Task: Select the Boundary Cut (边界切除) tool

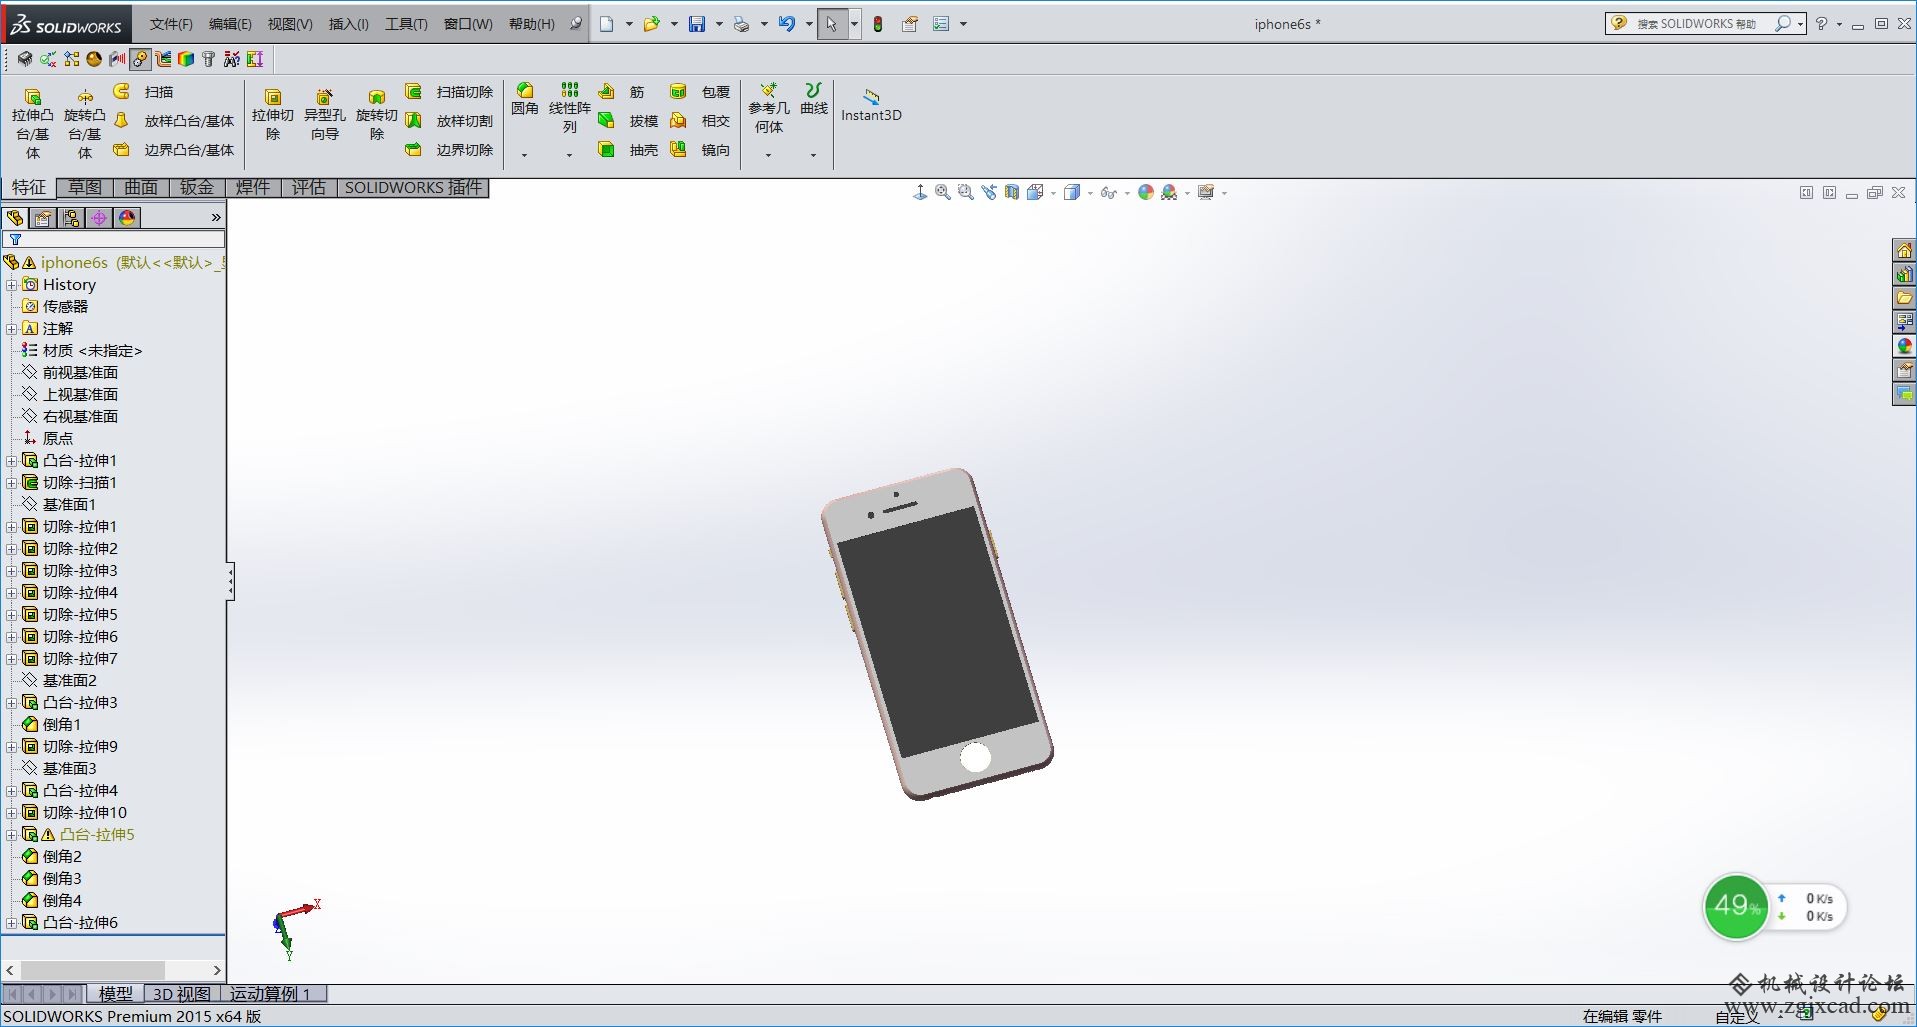Action: point(449,150)
